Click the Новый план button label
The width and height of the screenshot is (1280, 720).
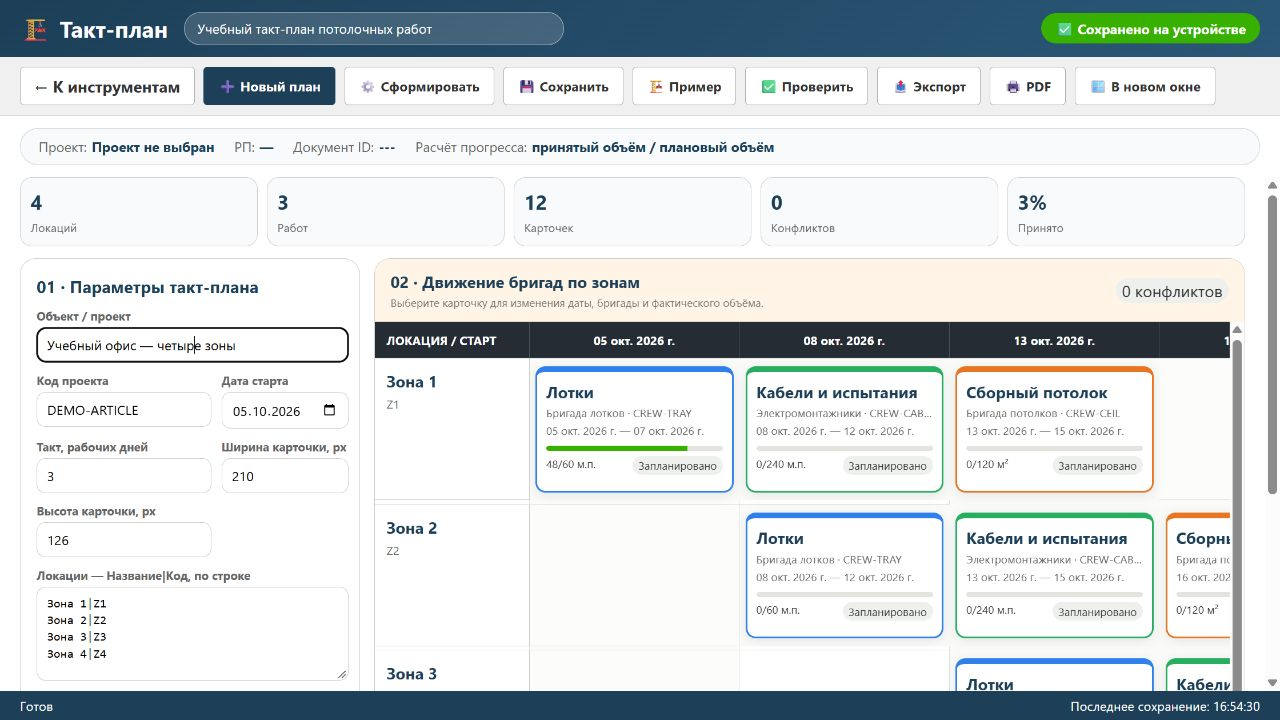pos(280,87)
